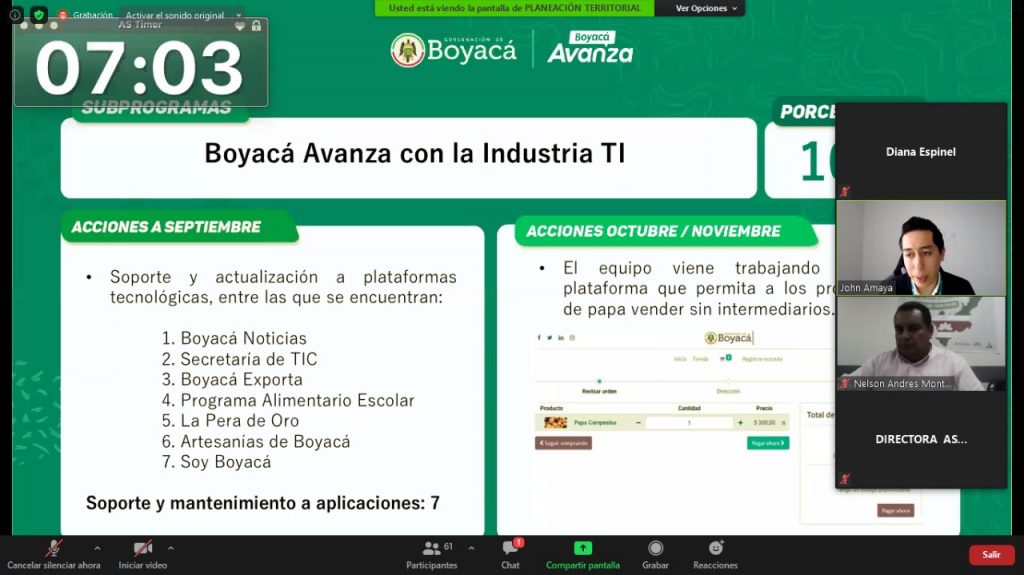Click muted mic icon on Diana Espinel tile
This screenshot has height=575, width=1024.
[845, 191]
